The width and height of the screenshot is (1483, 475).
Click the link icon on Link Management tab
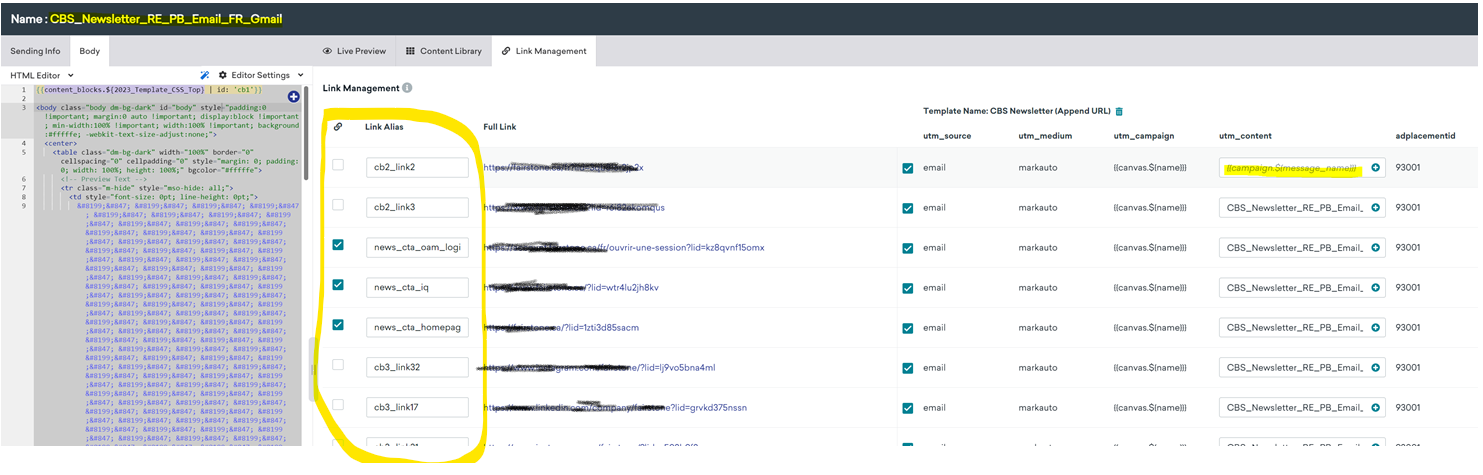(x=506, y=51)
